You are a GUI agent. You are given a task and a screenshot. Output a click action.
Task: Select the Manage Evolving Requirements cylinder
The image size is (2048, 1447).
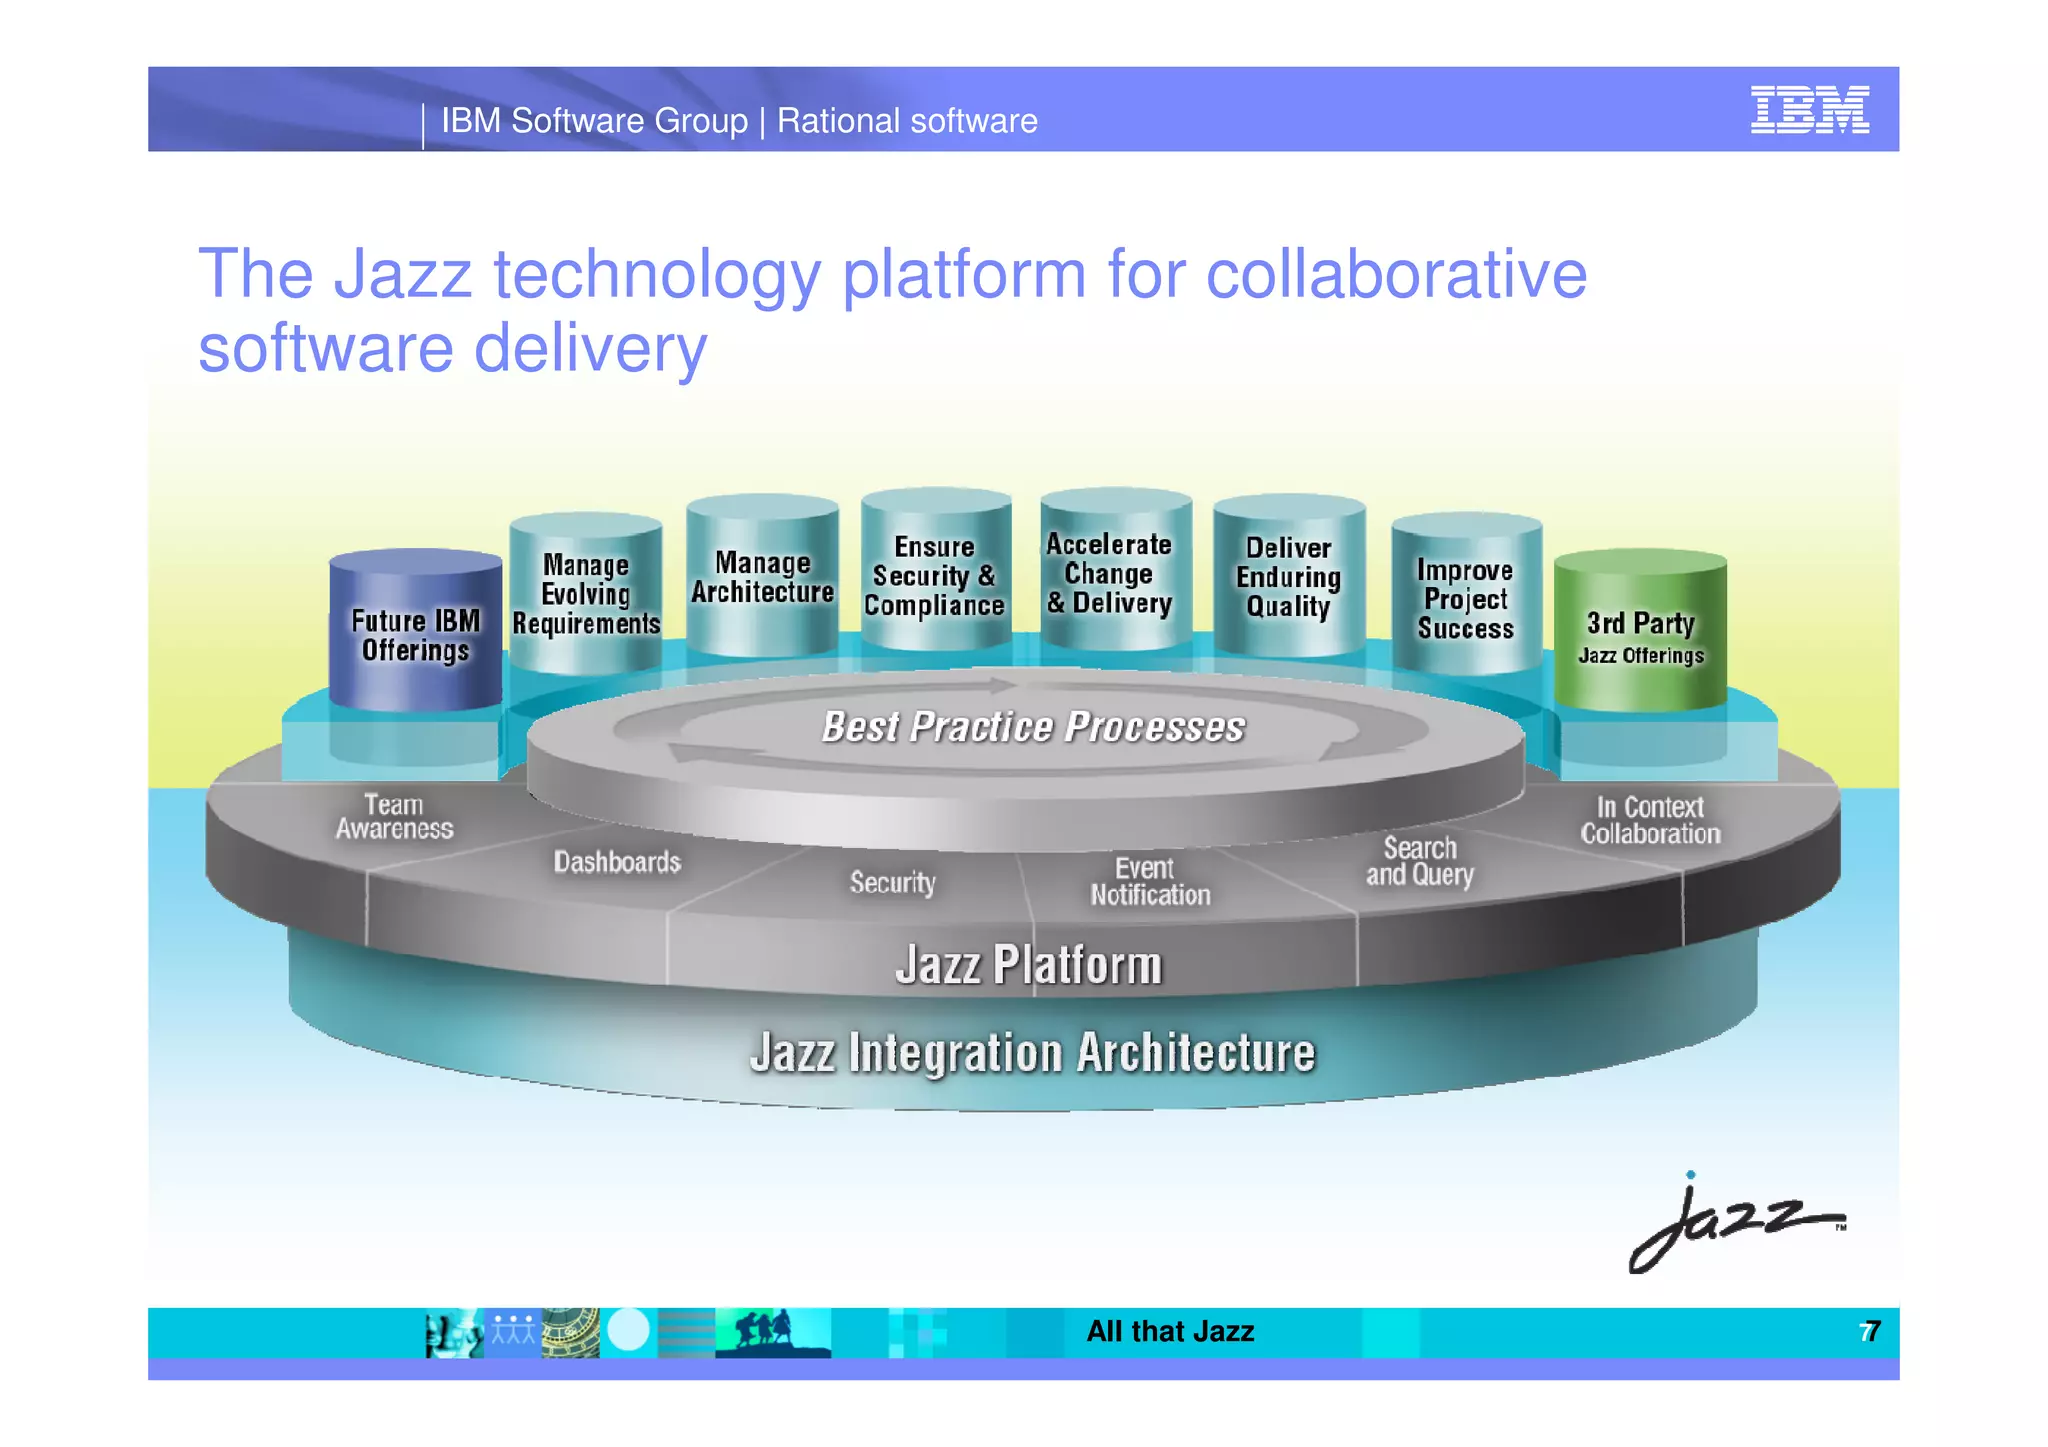click(586, 593)
